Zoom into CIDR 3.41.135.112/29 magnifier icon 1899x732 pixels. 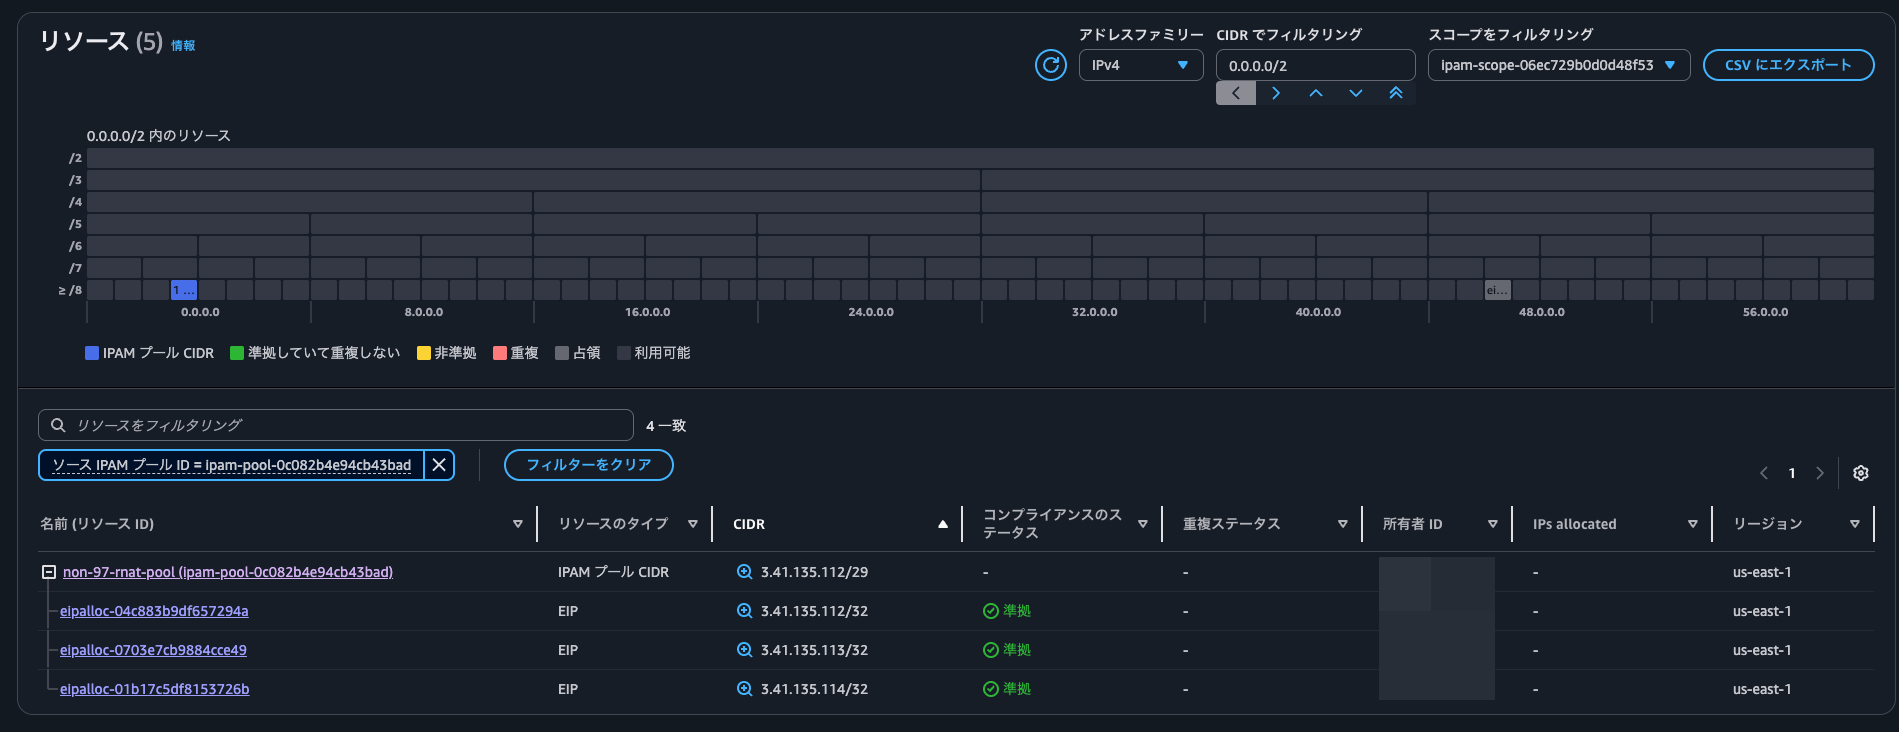click(744, 572)
